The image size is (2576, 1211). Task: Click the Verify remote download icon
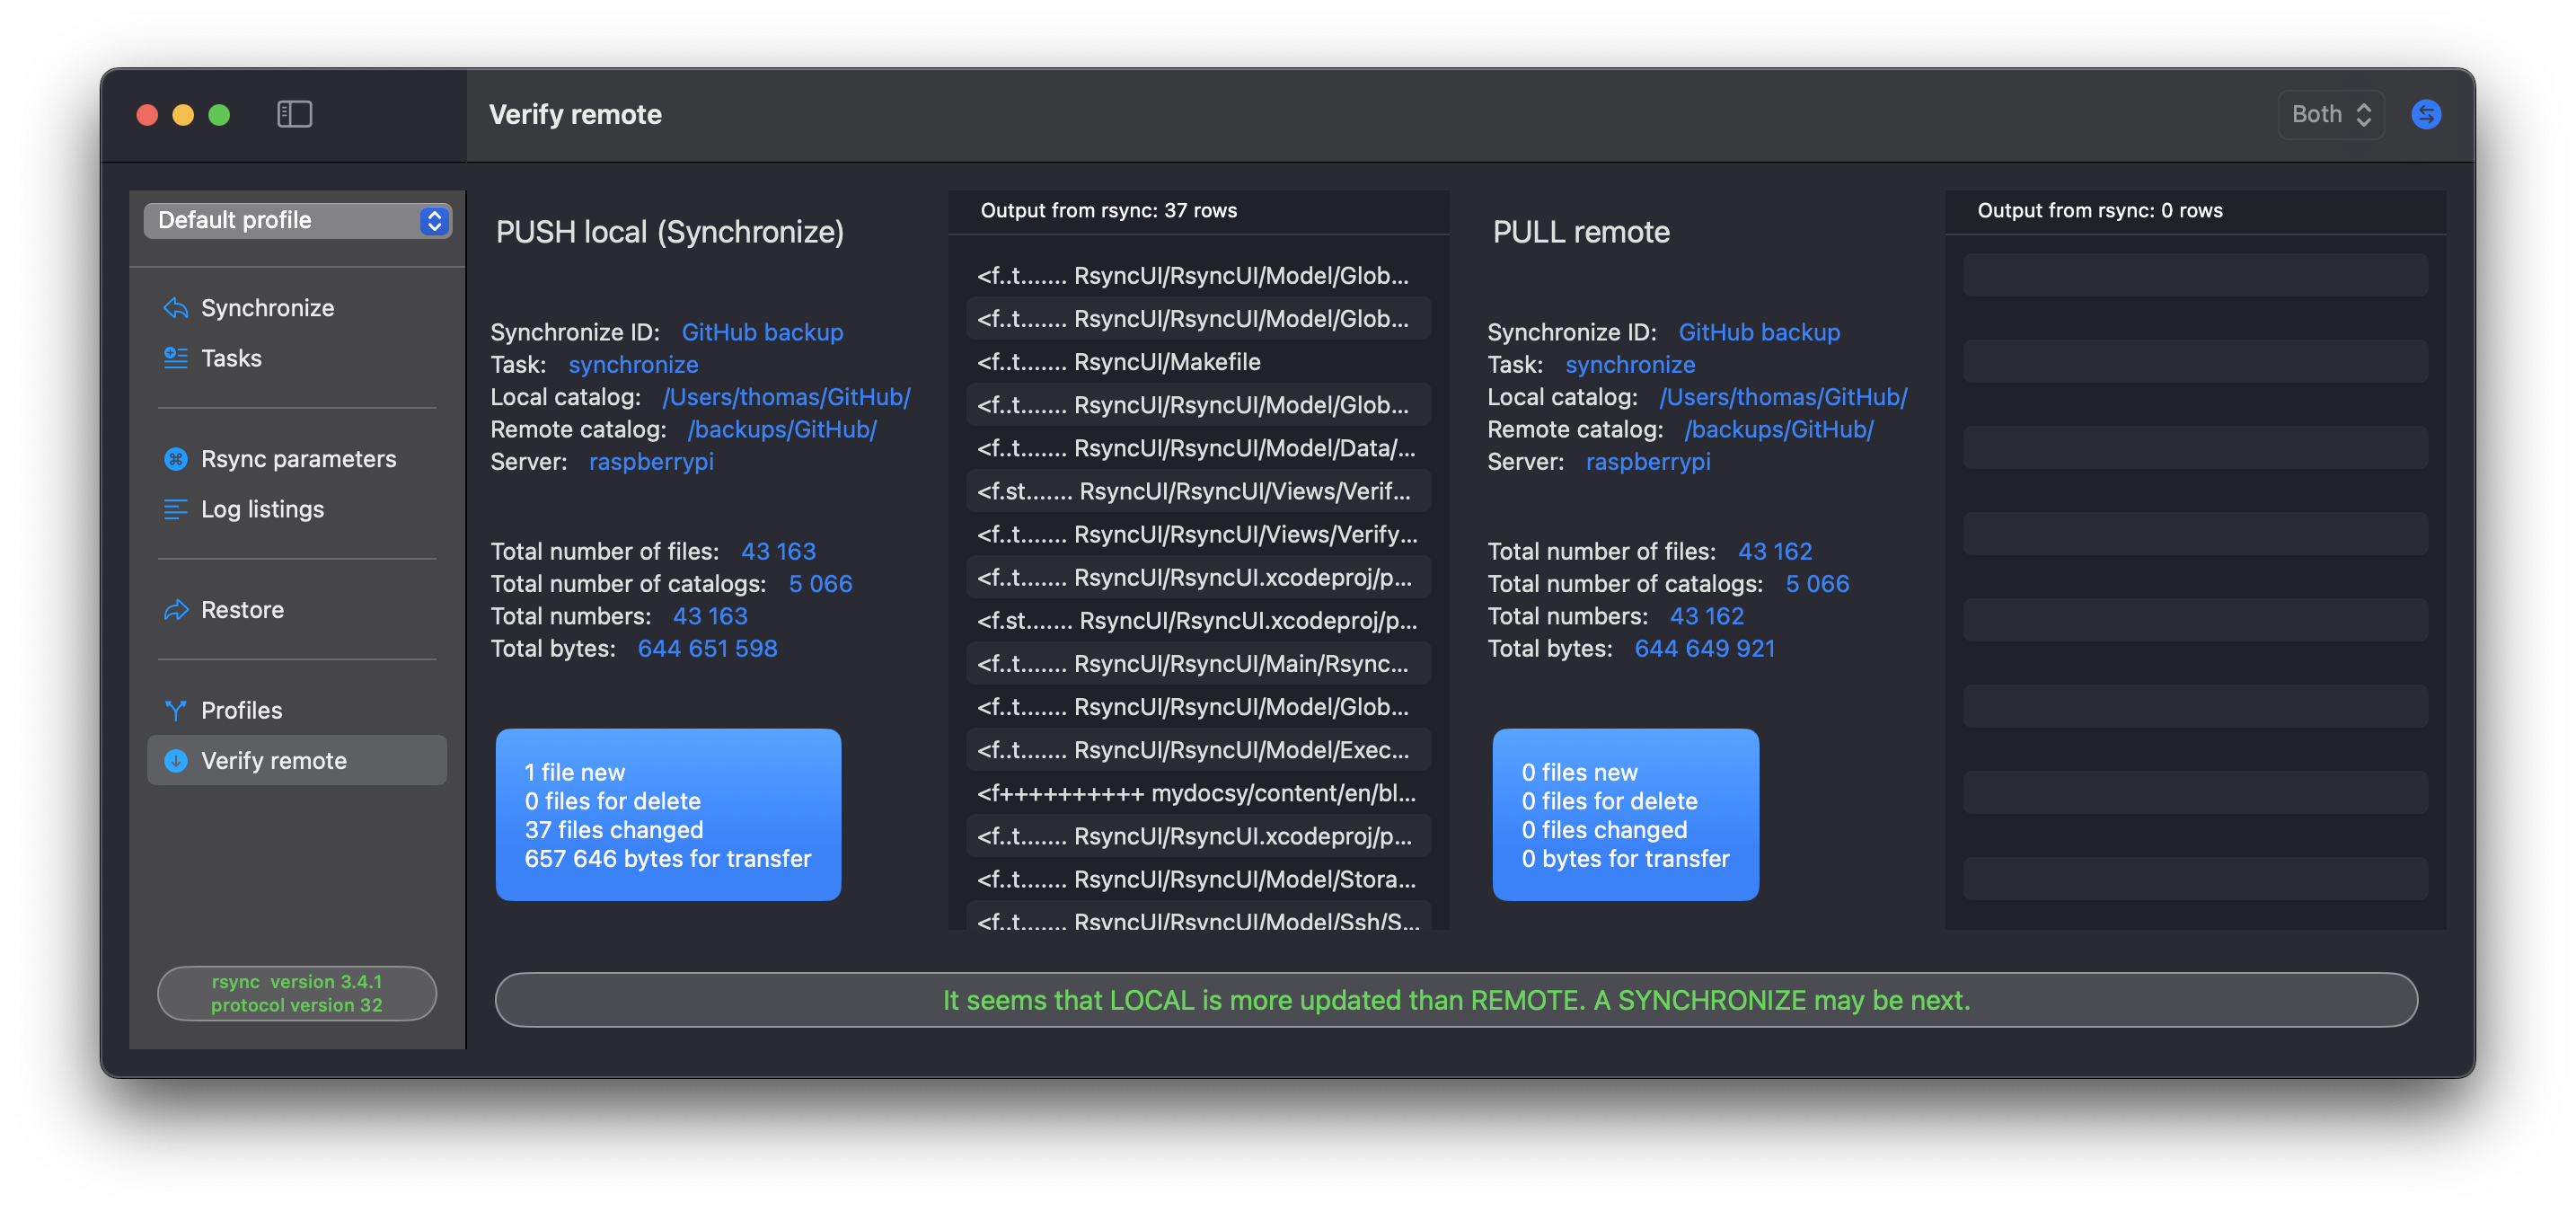(x=176, y=760)
